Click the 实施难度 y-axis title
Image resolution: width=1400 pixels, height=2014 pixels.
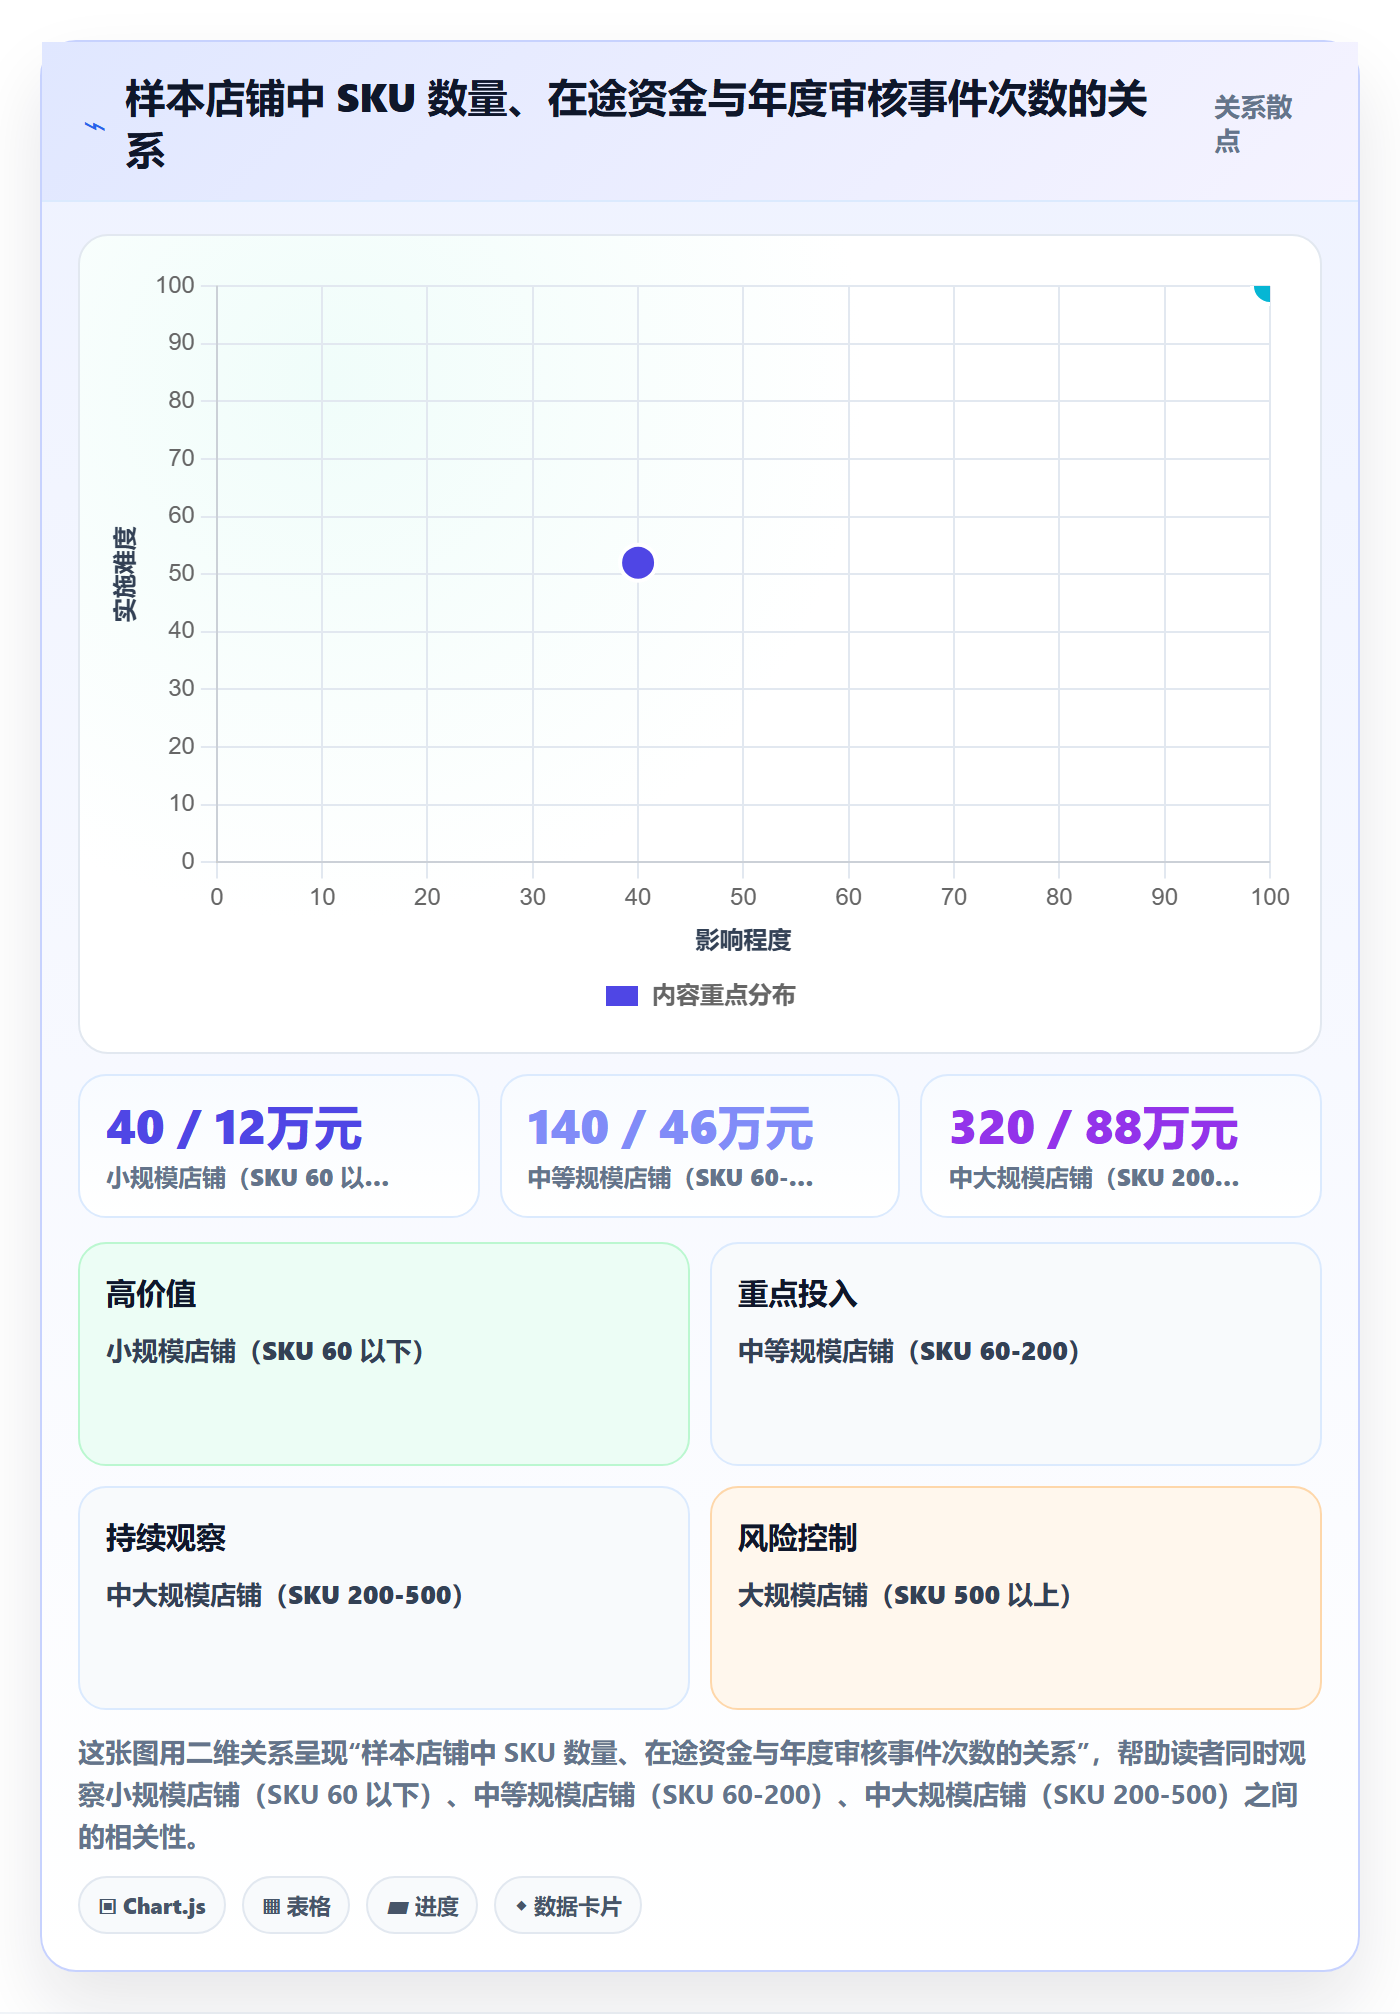click(125, 574)
